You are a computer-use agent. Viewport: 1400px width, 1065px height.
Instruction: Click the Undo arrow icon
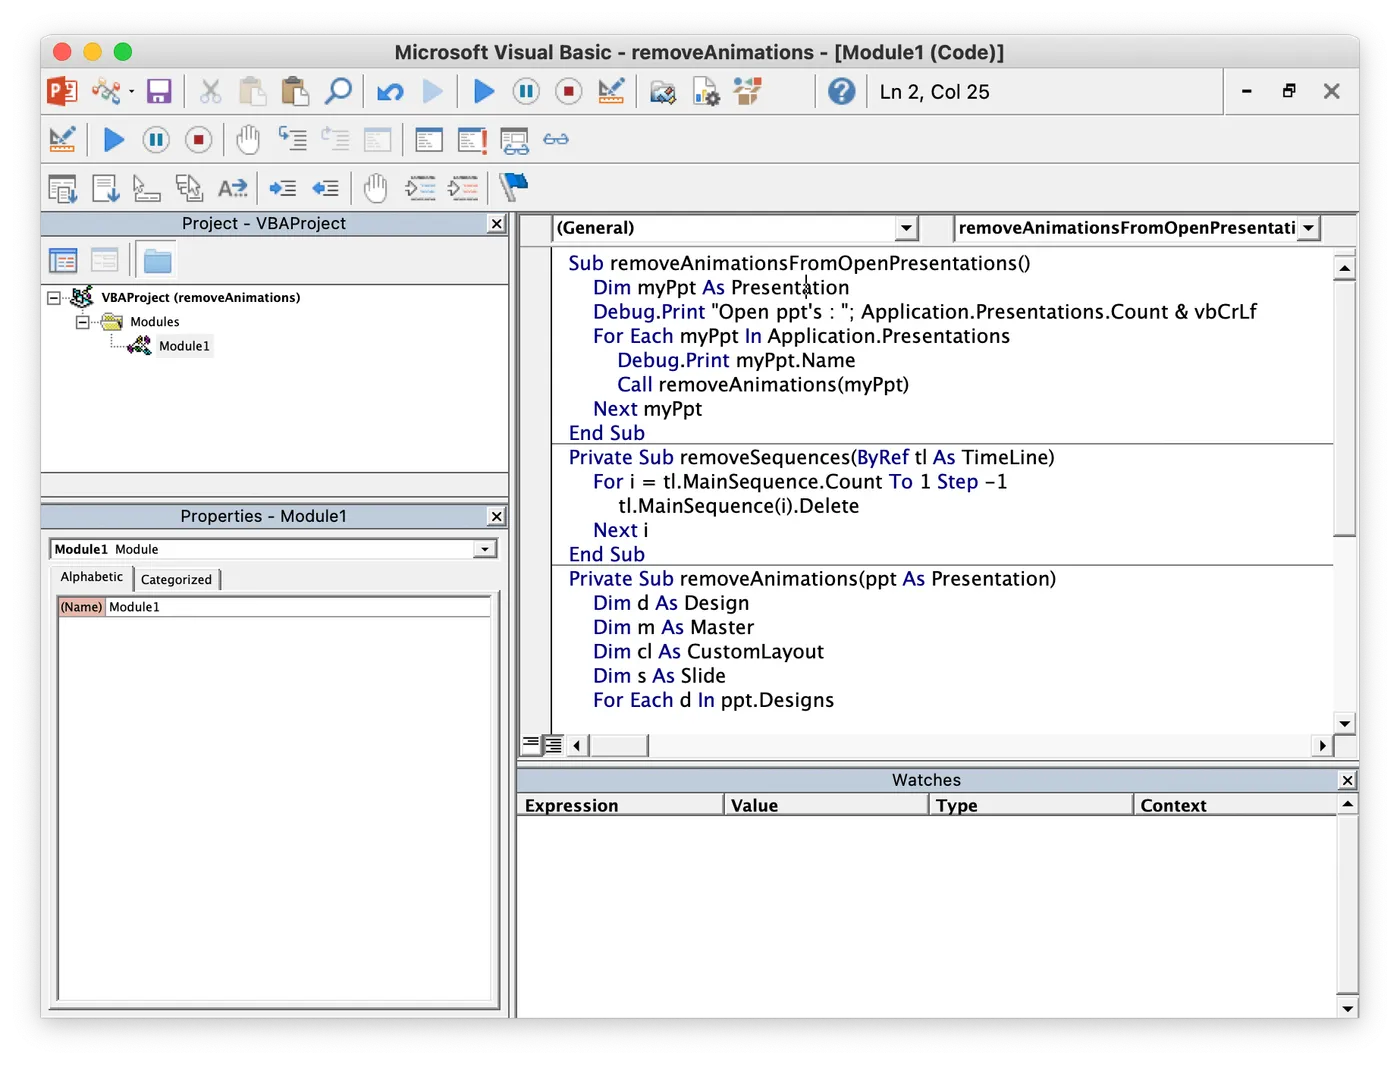390,92
